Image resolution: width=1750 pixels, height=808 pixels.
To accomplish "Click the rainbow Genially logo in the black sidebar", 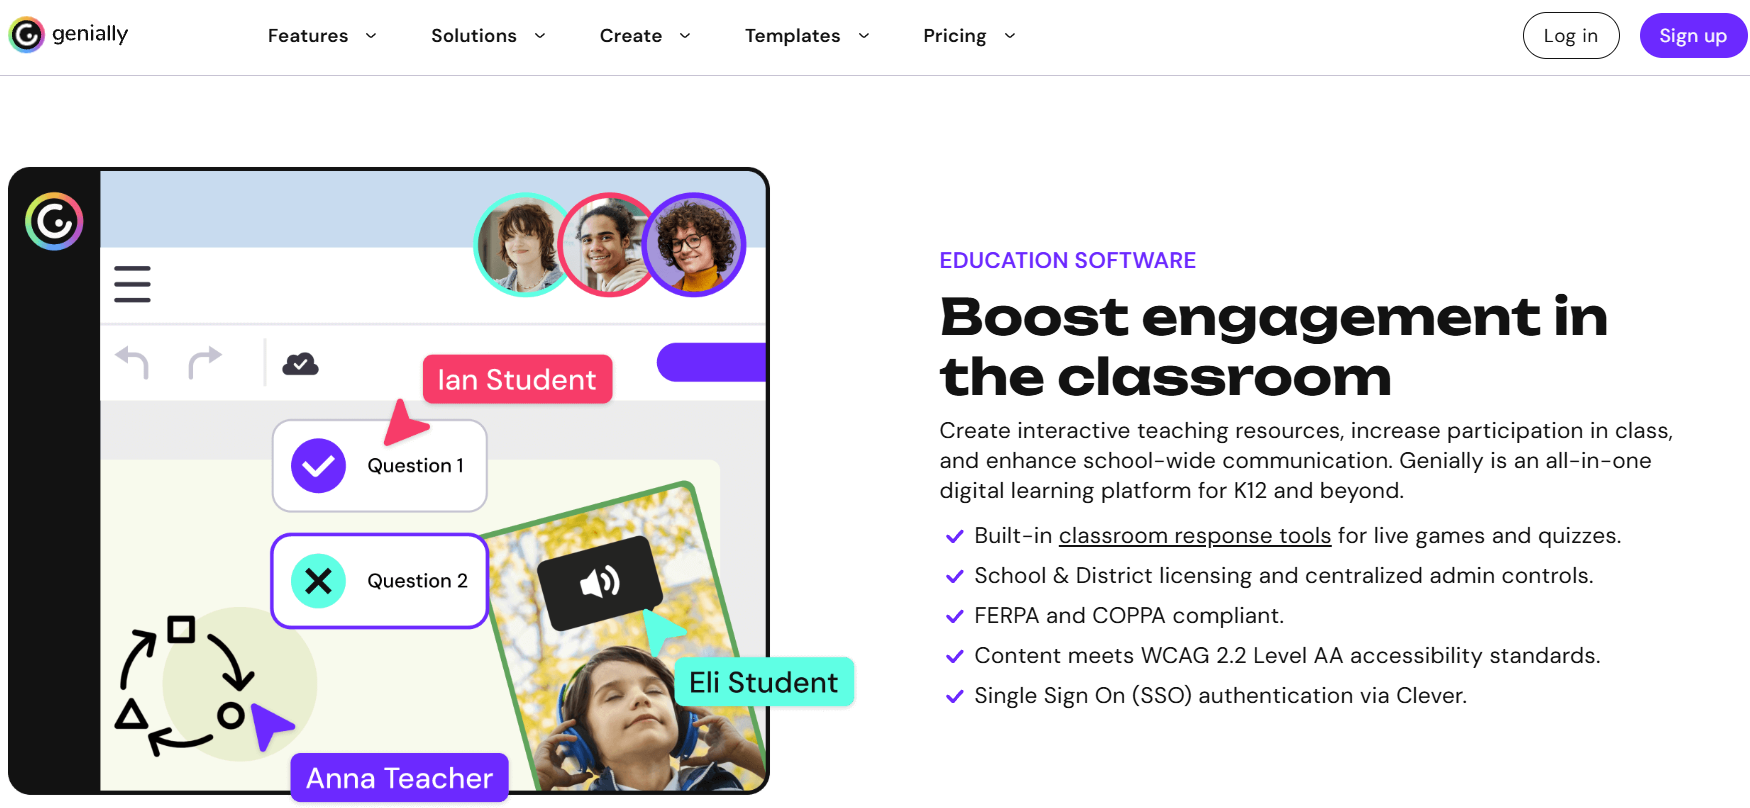I will [54, 221].
